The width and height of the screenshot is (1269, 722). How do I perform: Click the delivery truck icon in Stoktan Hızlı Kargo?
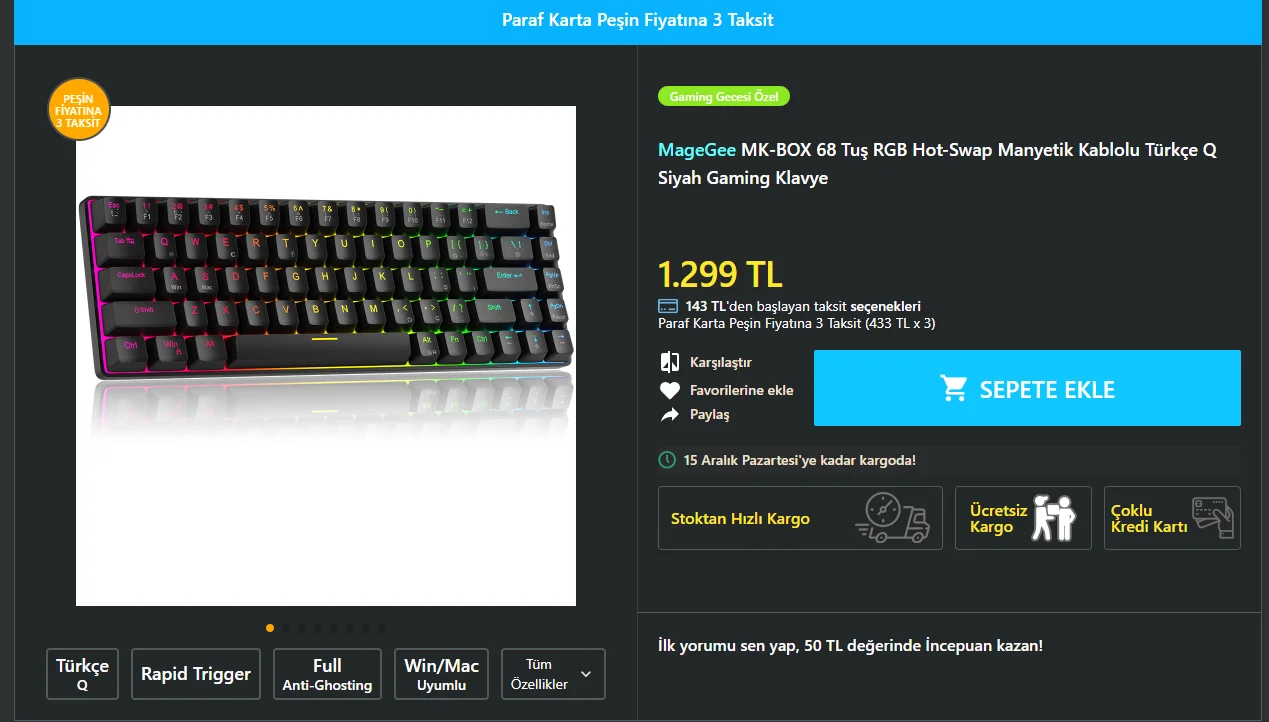(892, 518)
